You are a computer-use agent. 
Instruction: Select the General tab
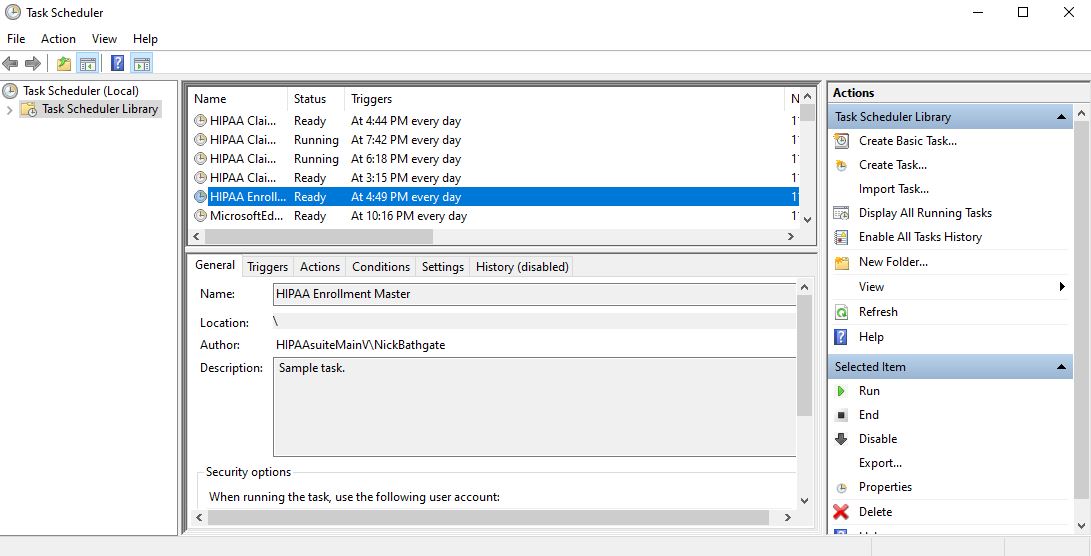[x=215, y=265]
